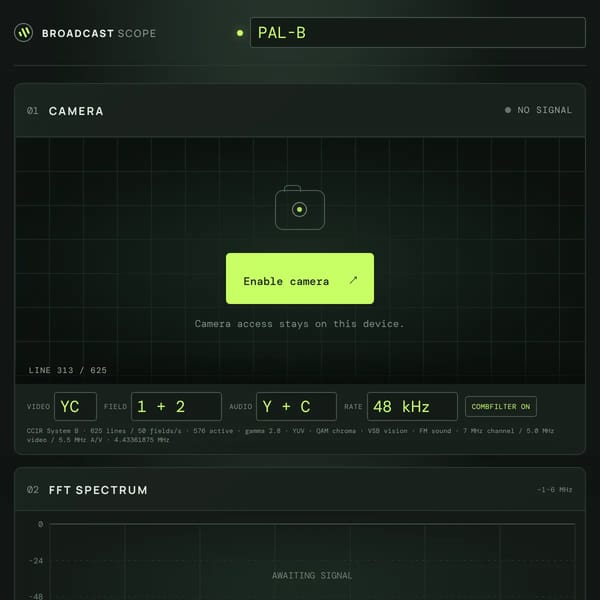Open the VIDEO dropdown showing YC

75,406
